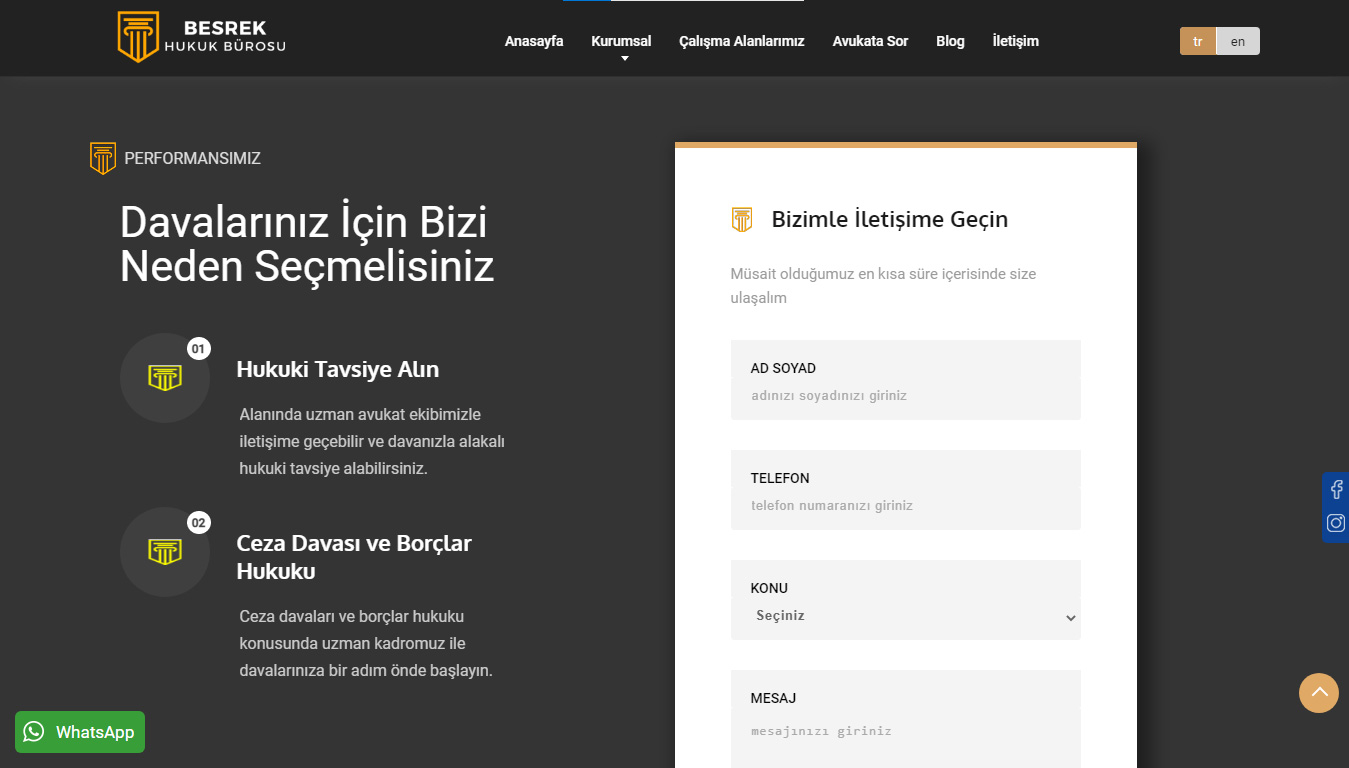This screenshot has height=768, width=1349.
Task: Click the Hukuki Tavsiye Alın circle icon
Action: tap(165, 378)
